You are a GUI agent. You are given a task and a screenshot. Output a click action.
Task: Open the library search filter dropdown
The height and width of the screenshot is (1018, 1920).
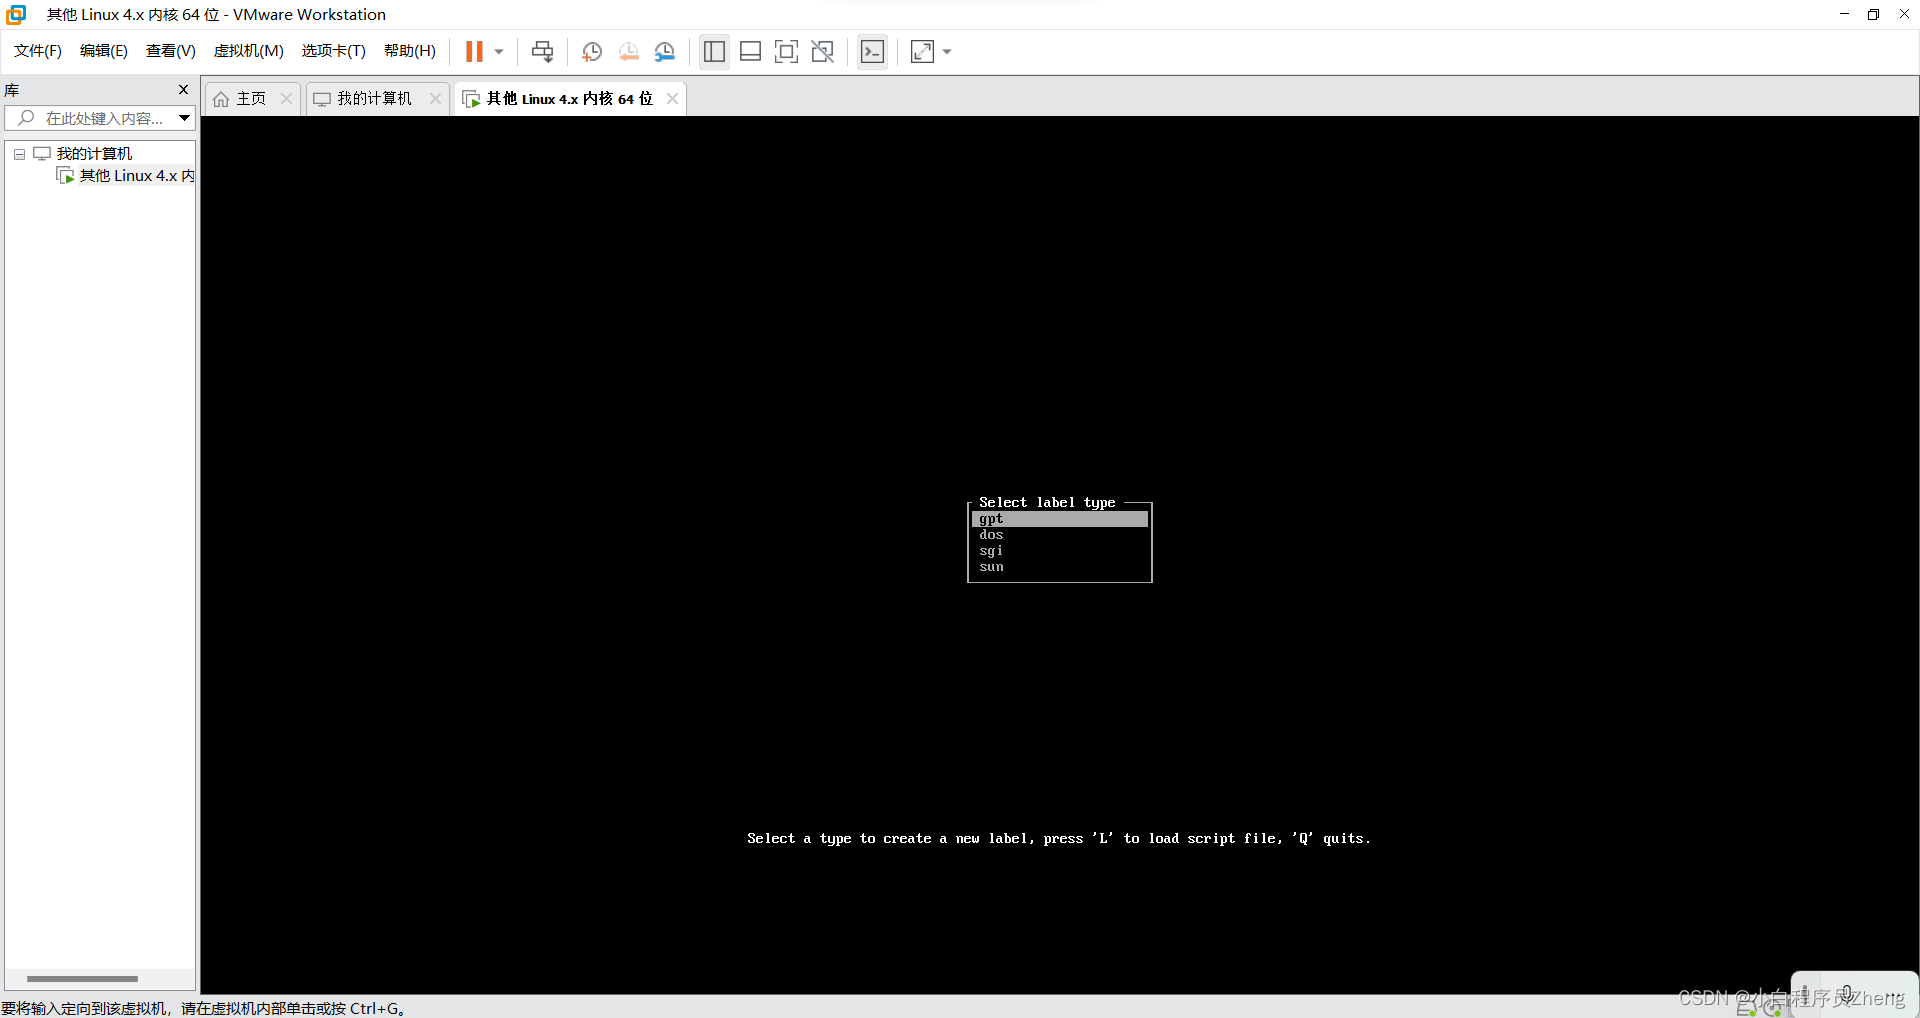click(185, 118)
